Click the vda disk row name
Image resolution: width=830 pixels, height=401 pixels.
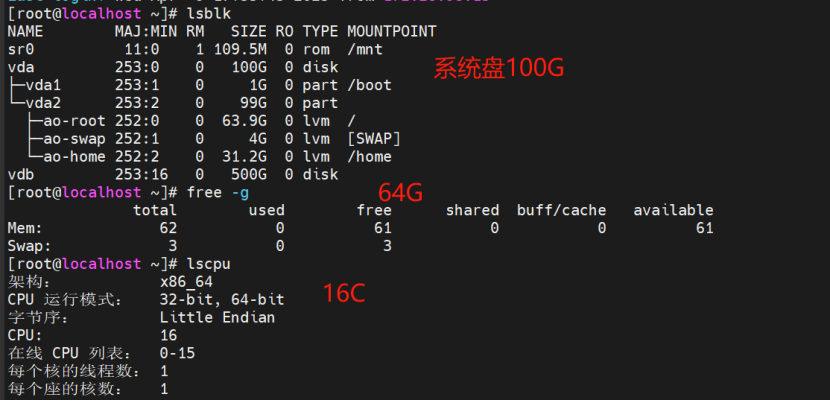[21, 68]
